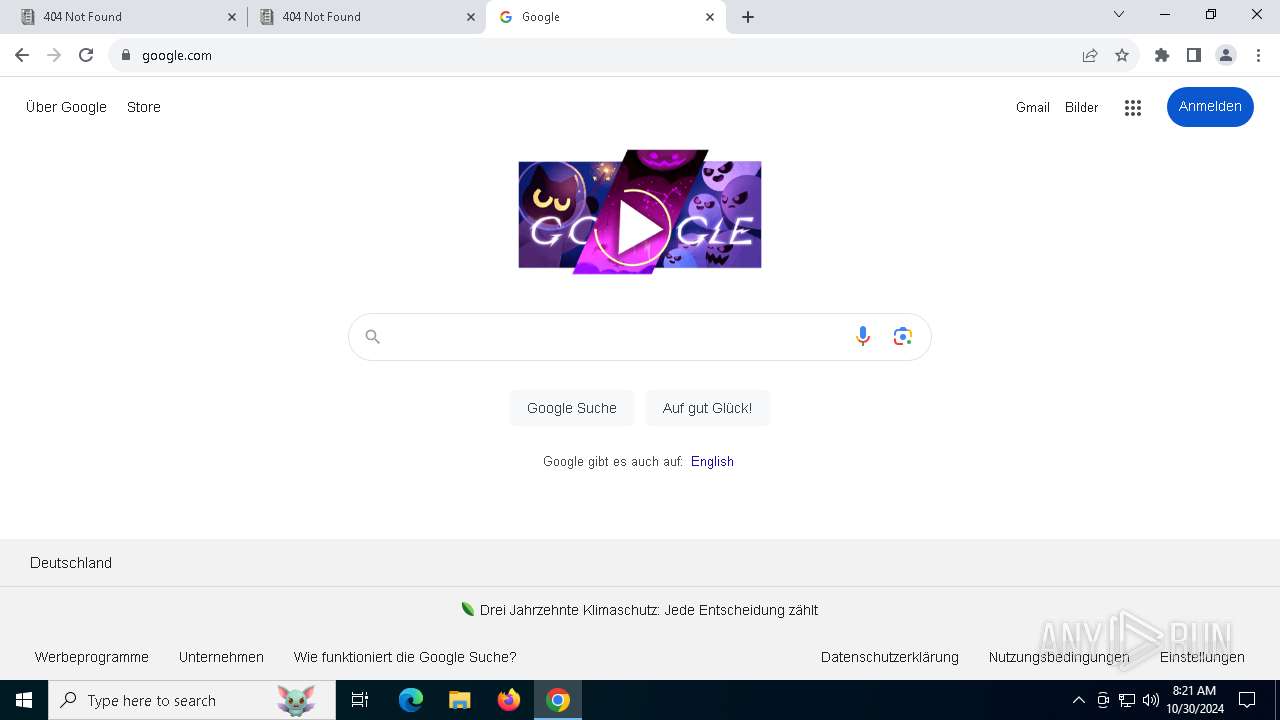Open Chrome three-dot menu
Image resolution: width=1280 pixels, height=720 pixels.
tap(1258, 55)
